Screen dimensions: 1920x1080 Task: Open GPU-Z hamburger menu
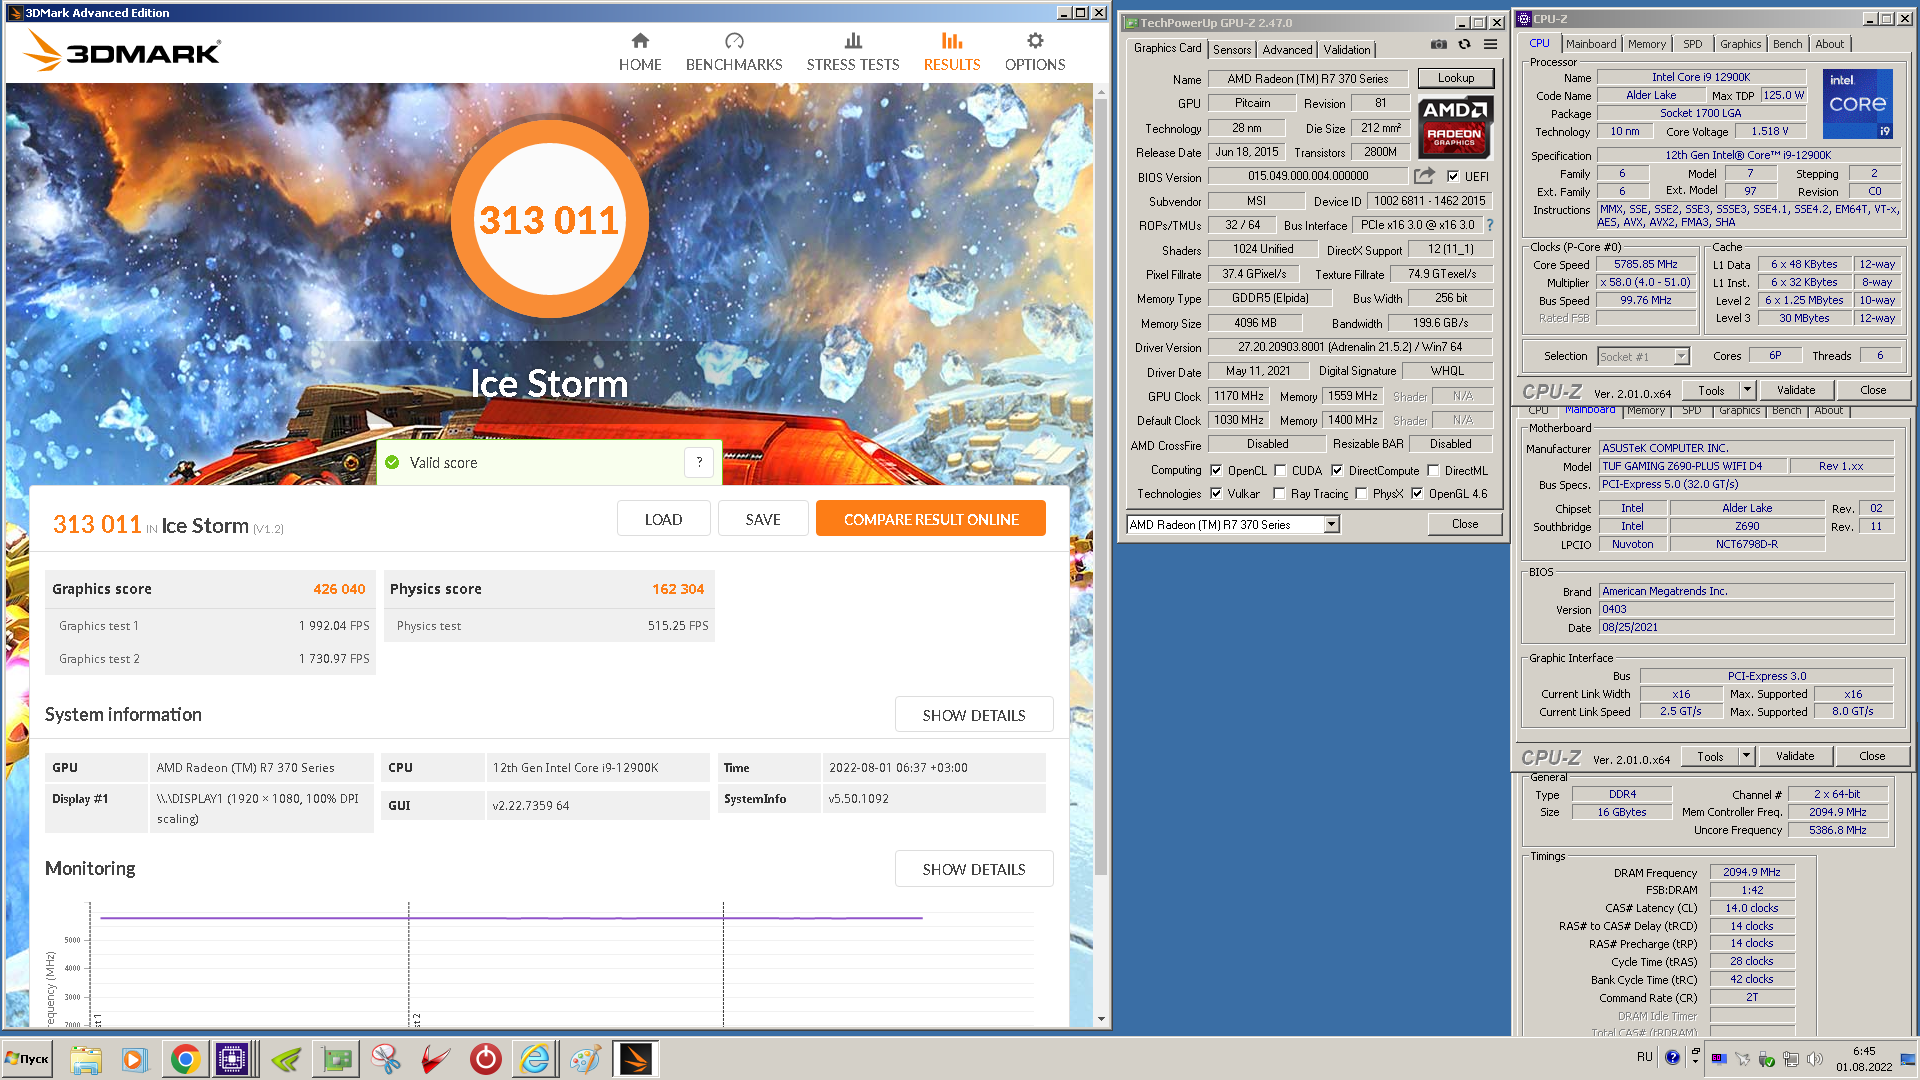[x=1490, y=44]
